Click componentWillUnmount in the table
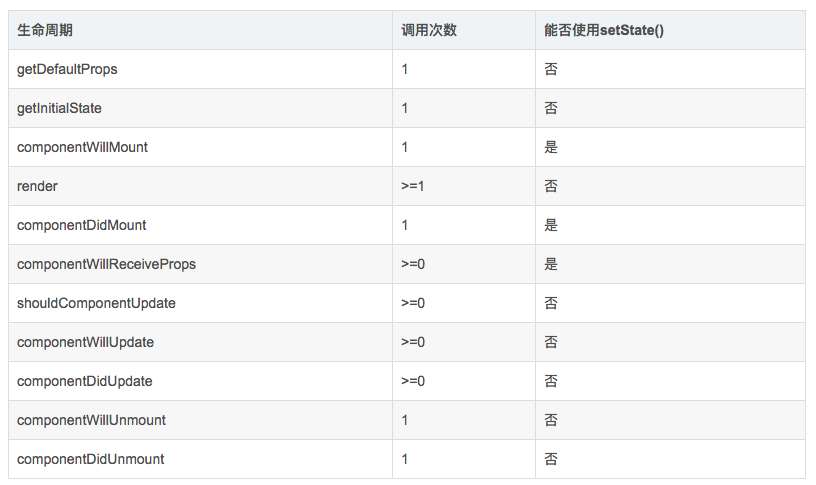 point(91,420)
